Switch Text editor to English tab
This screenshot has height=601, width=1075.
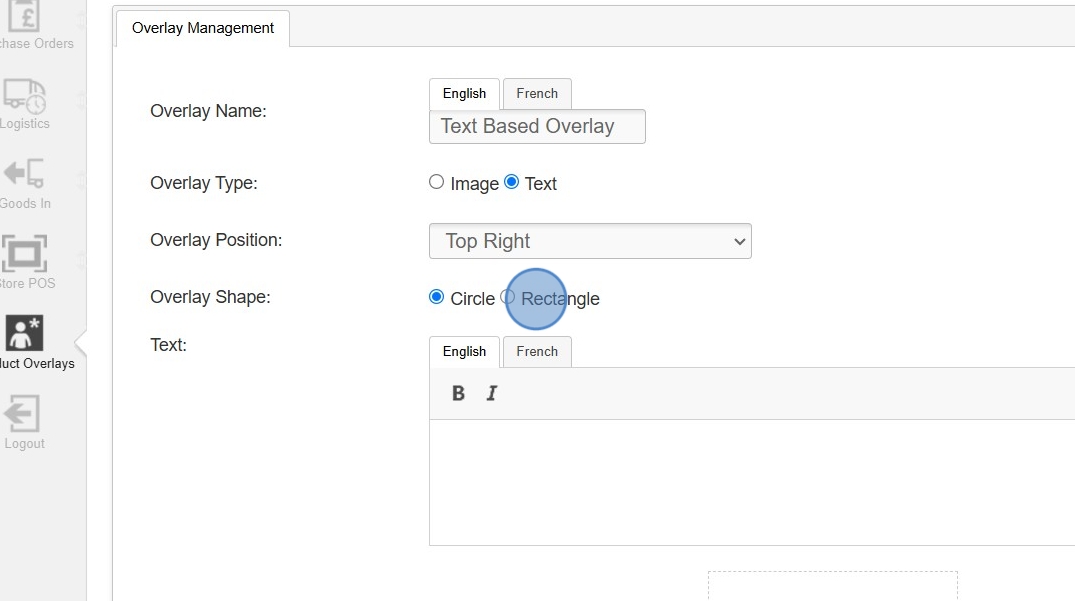tap(464, 352)
